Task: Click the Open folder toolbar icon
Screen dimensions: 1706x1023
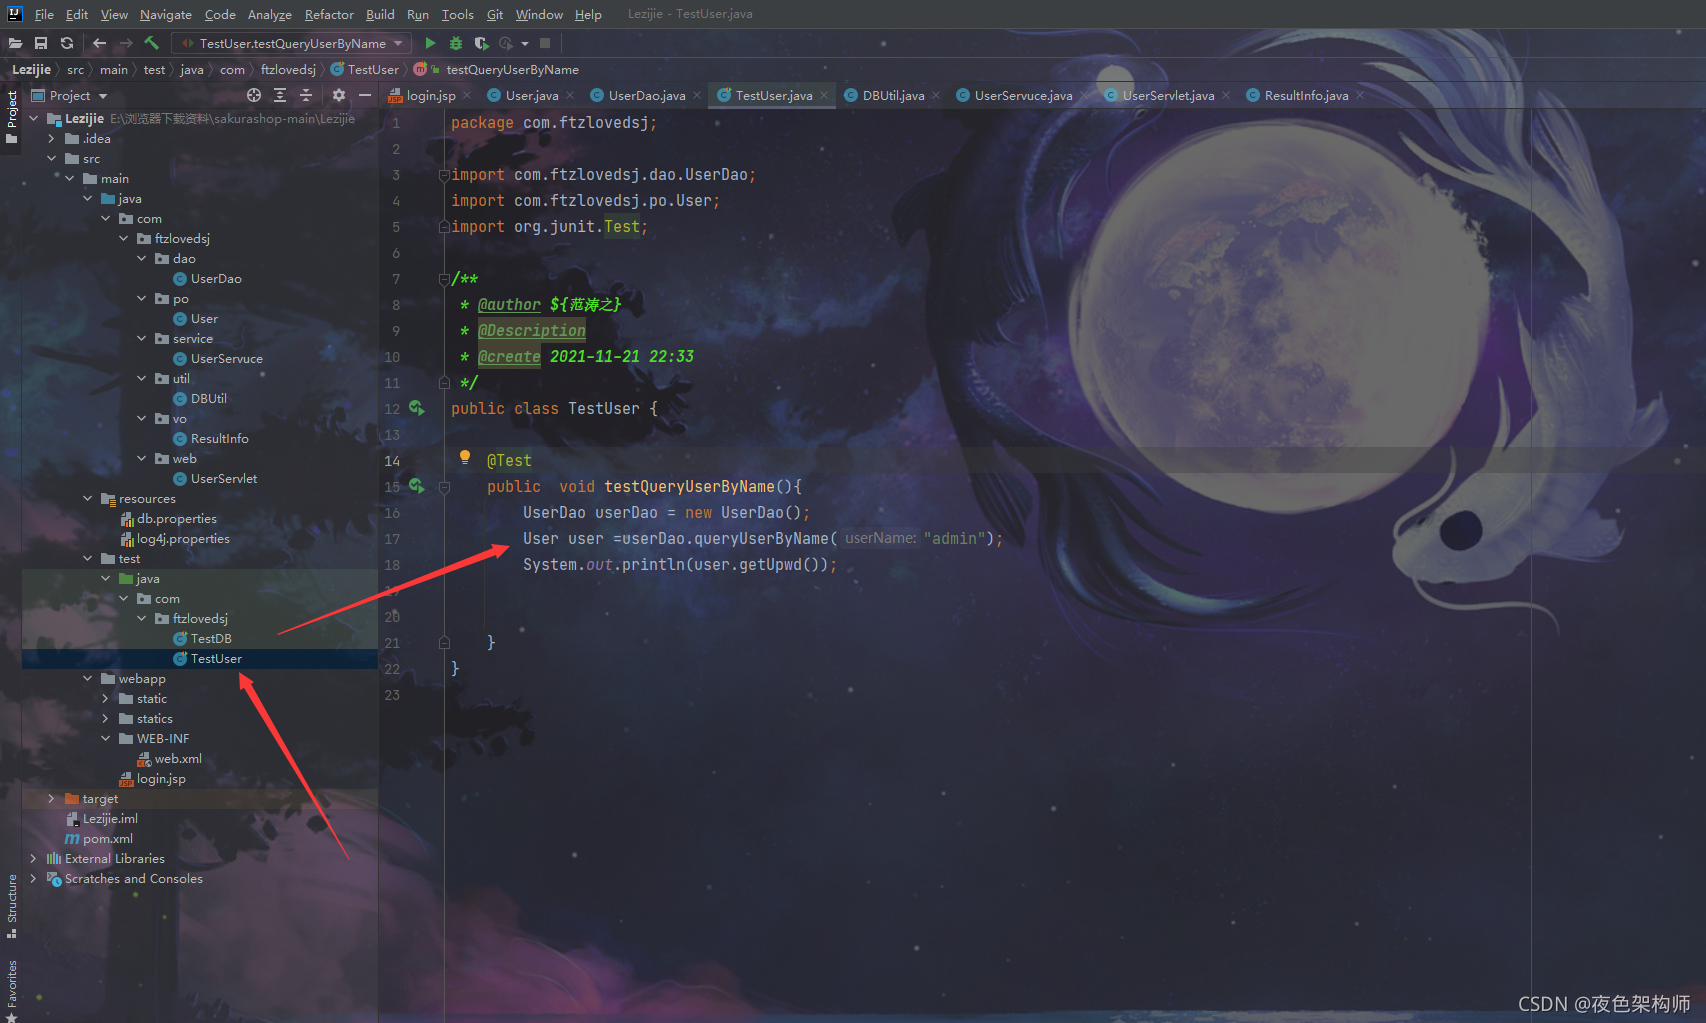Action: click(x=15, y=43)
